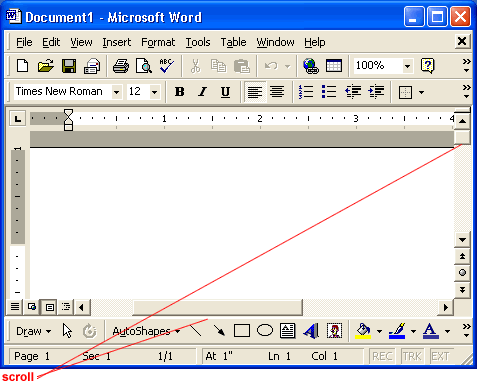Viewport: 477px width, 381px height.
Task: Insert a Text Box from Drawing toolbar
Action: click(287, 331)
